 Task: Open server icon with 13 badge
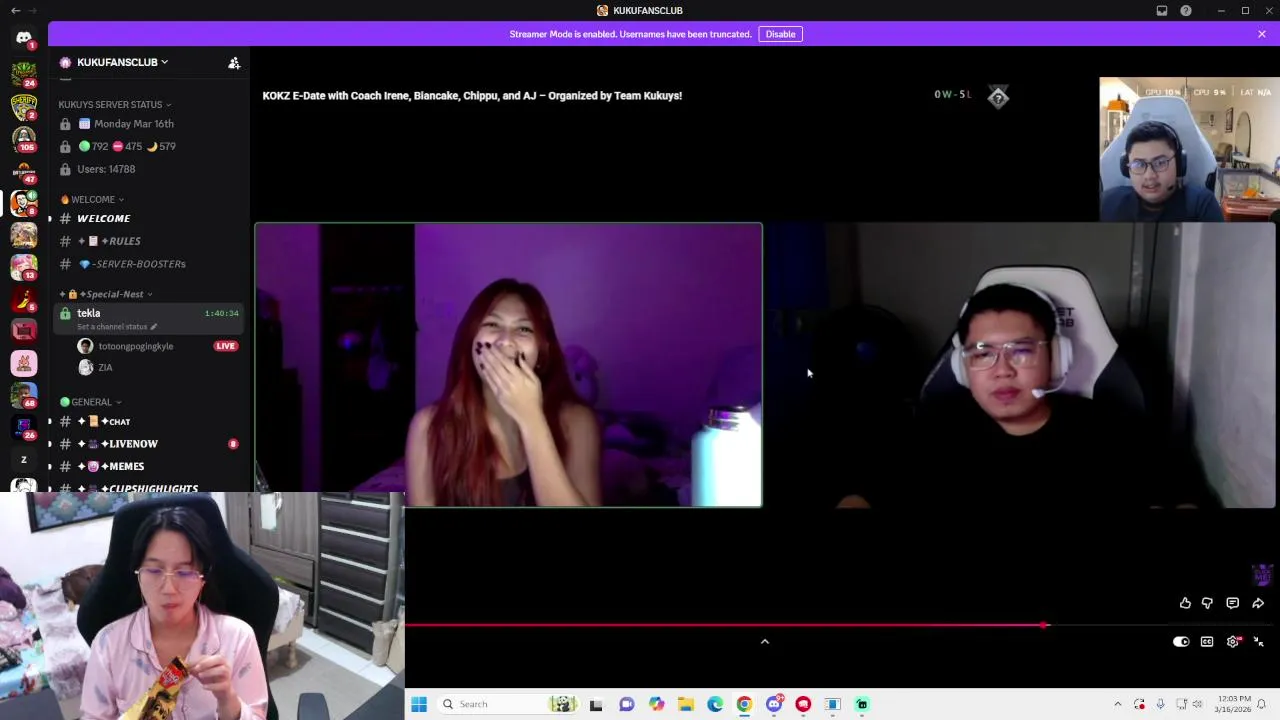coord(24,266)
